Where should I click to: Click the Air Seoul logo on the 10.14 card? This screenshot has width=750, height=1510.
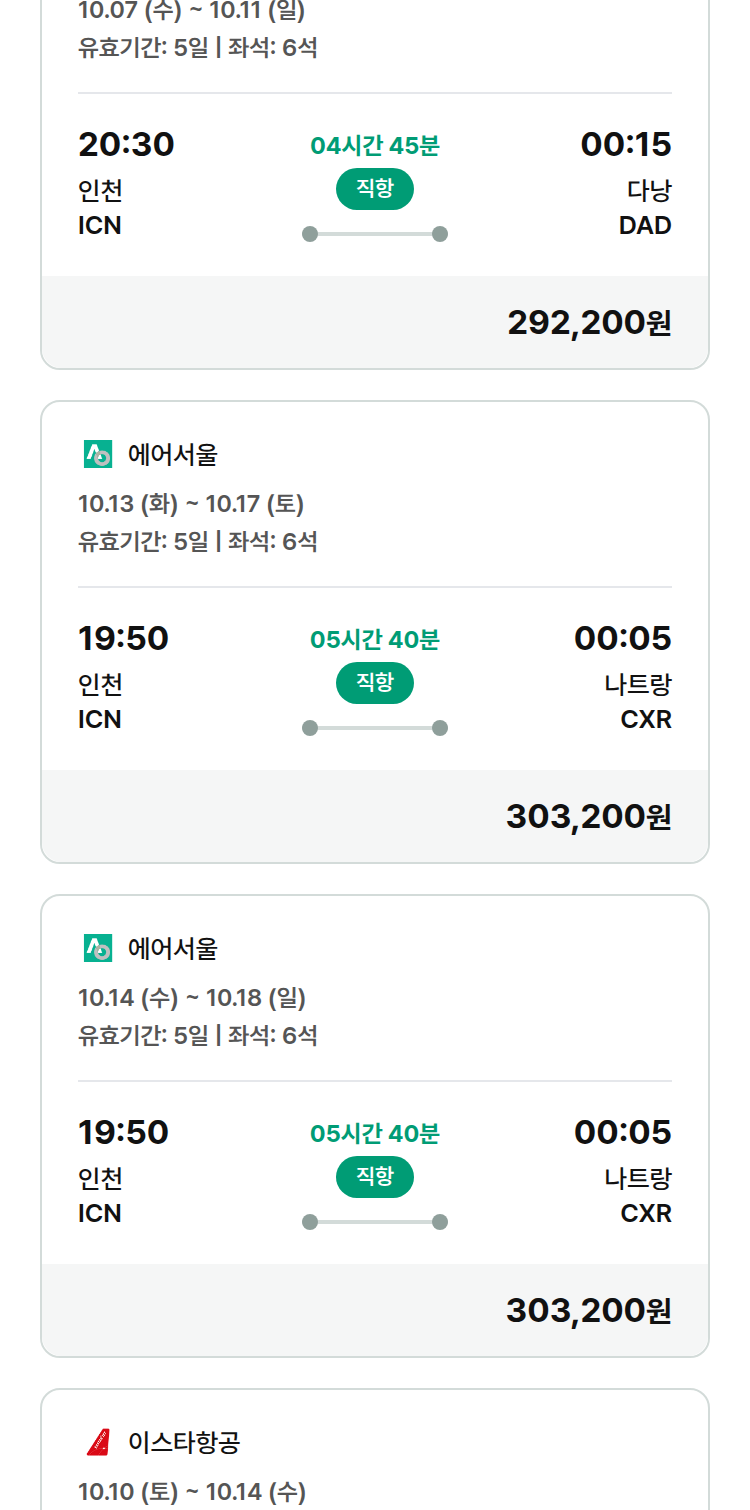pyautogui.click(x=98, y=948)
